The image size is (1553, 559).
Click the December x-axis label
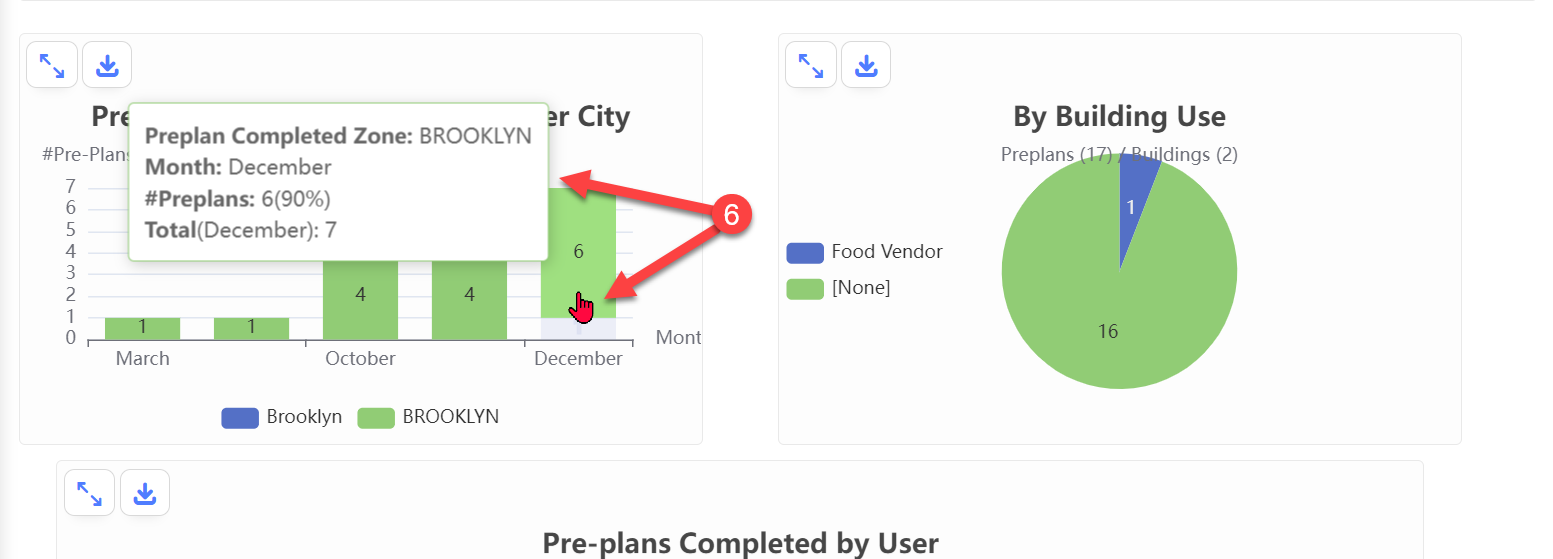(x=578, y=359)
